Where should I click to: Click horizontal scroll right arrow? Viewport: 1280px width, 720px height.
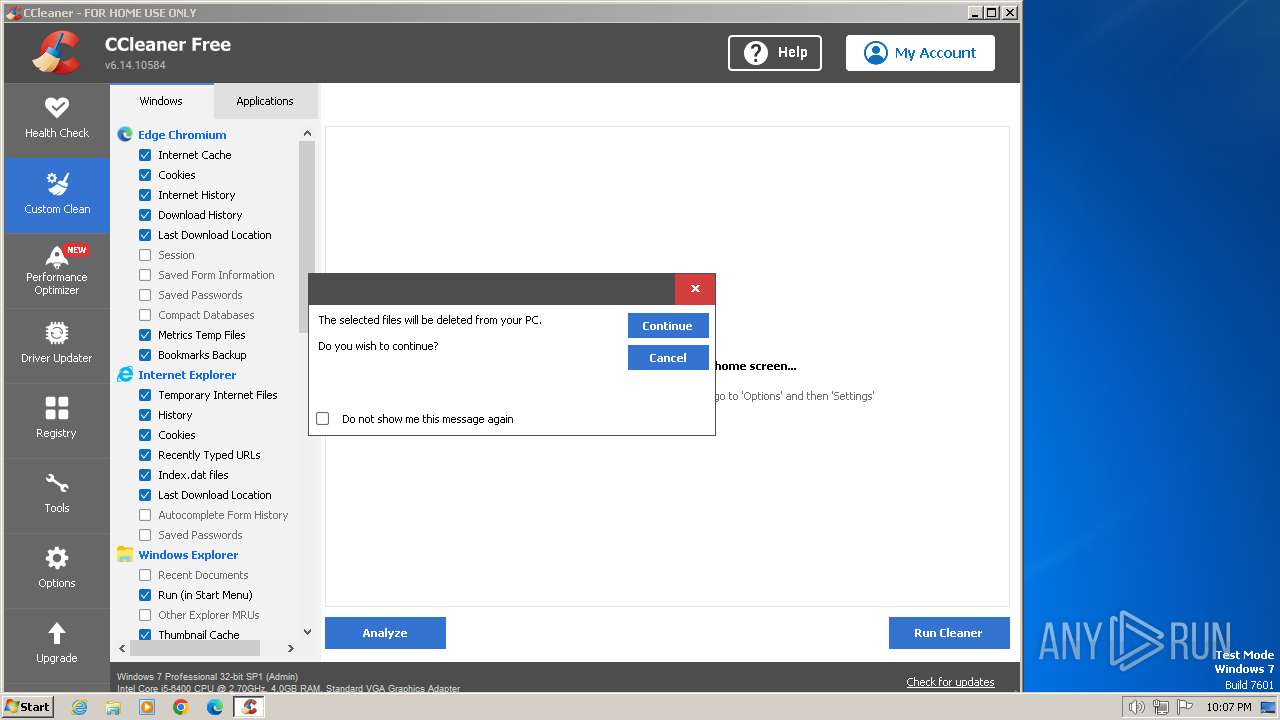point(291,648)
